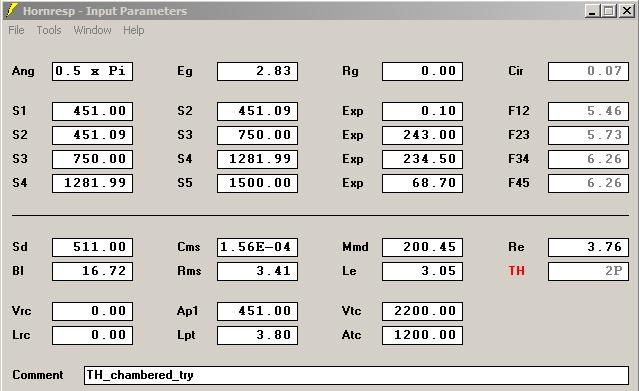
Task: Select the Cms input field
Action: point(258,247)
